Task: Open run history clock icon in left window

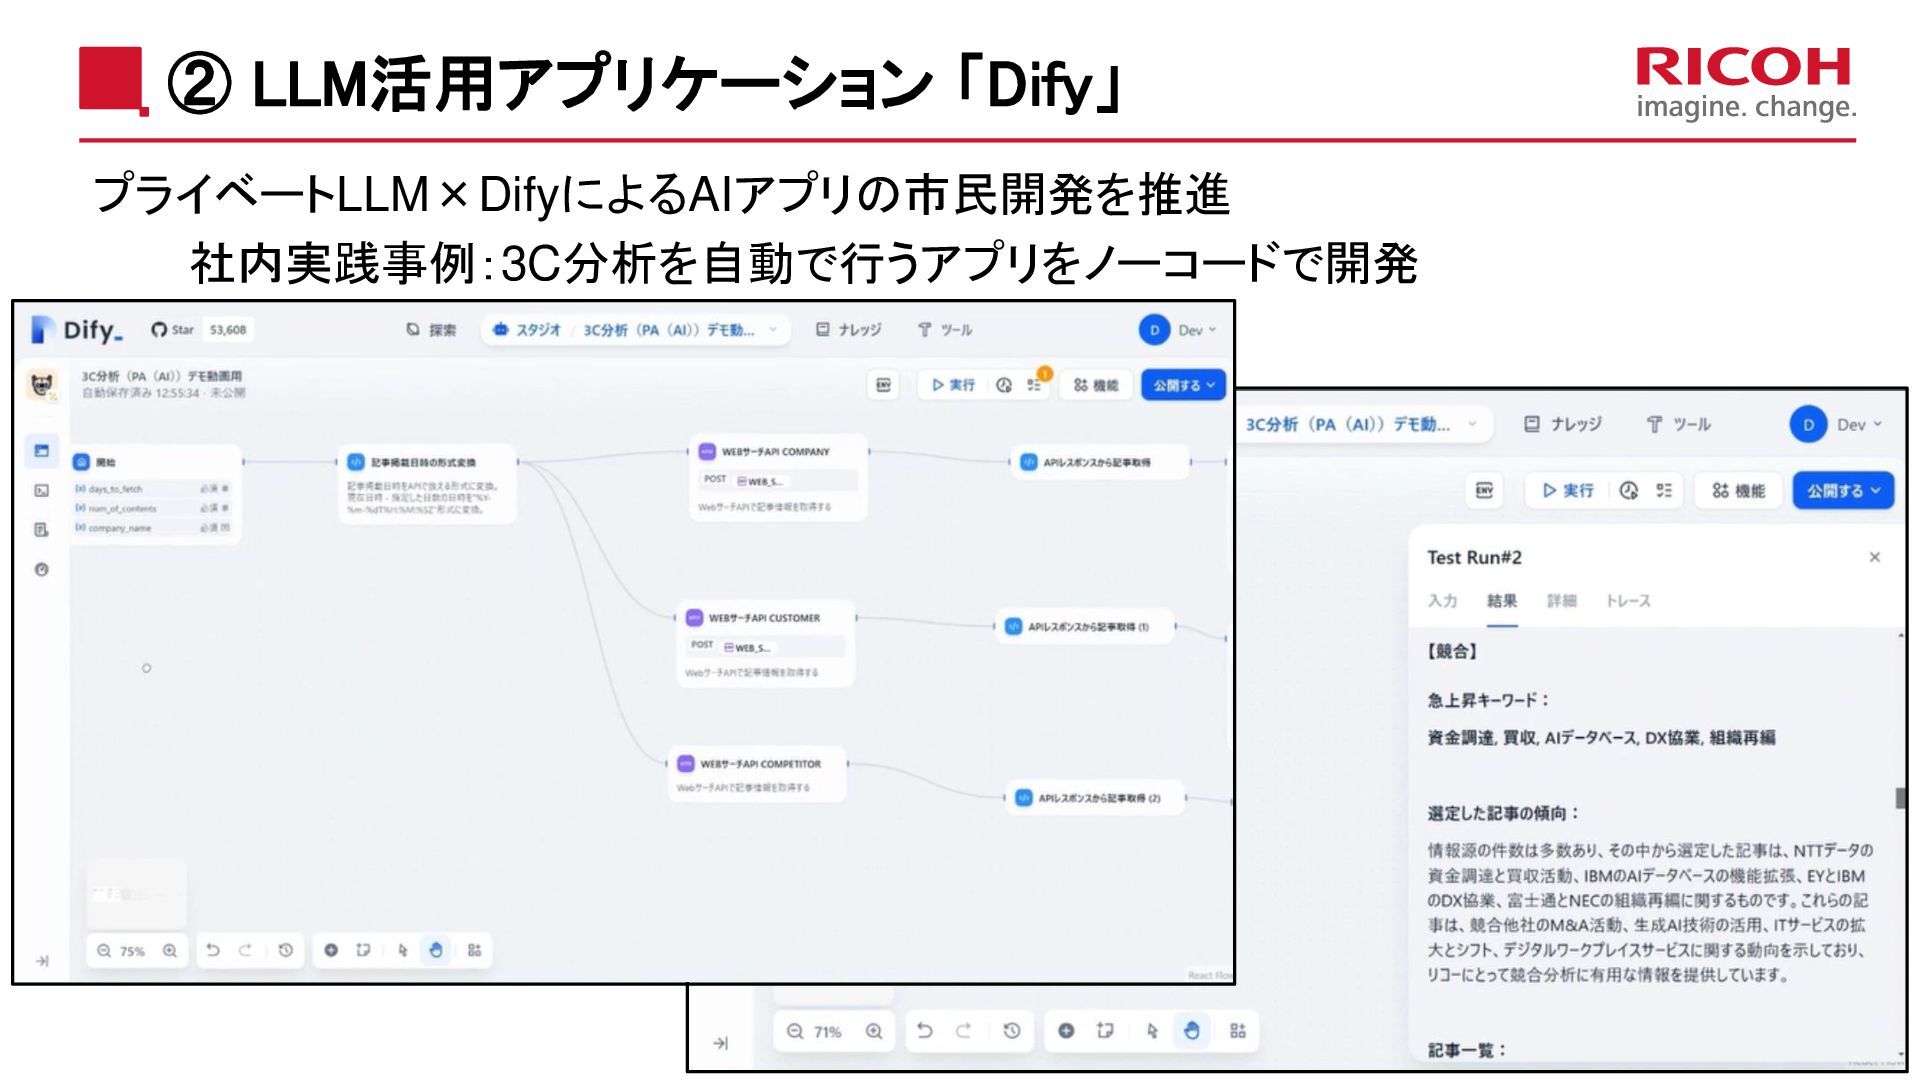Action: coord(1004,385)
